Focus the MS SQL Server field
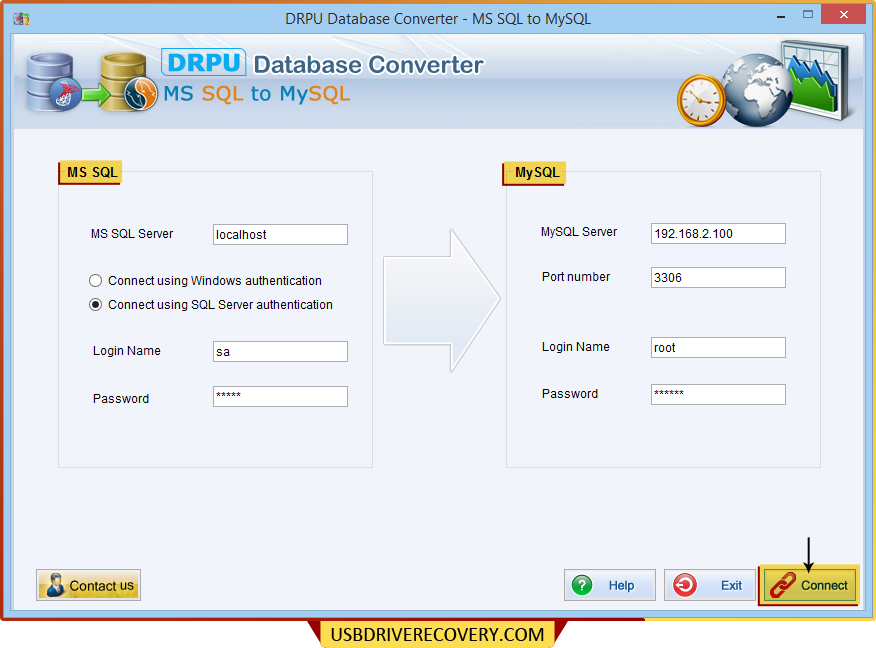Screen dimensions: 876x648 pyautogui.click(x=280, y=235)
